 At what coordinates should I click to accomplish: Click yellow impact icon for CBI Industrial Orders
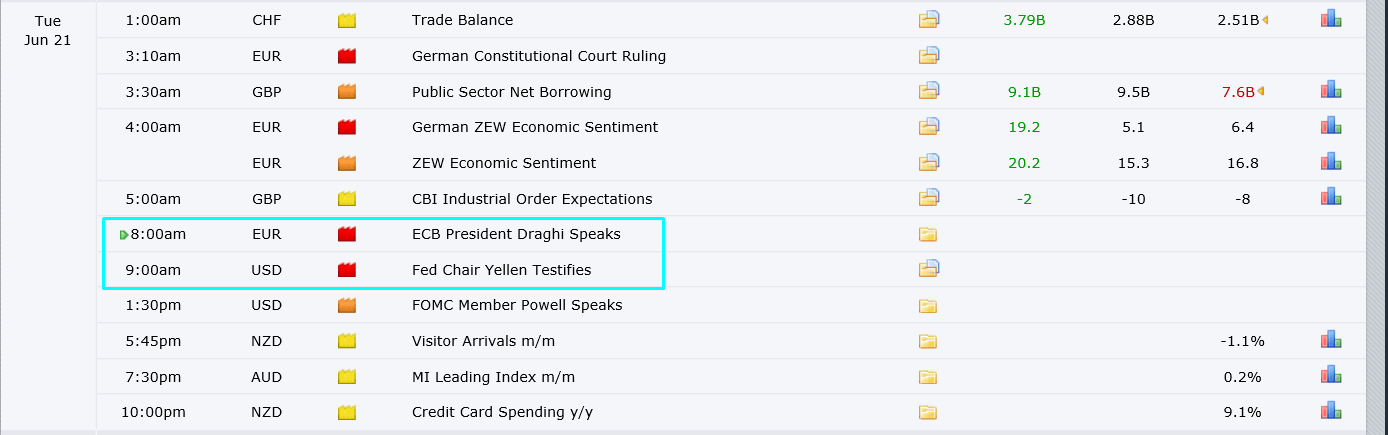tap(347, 199)
